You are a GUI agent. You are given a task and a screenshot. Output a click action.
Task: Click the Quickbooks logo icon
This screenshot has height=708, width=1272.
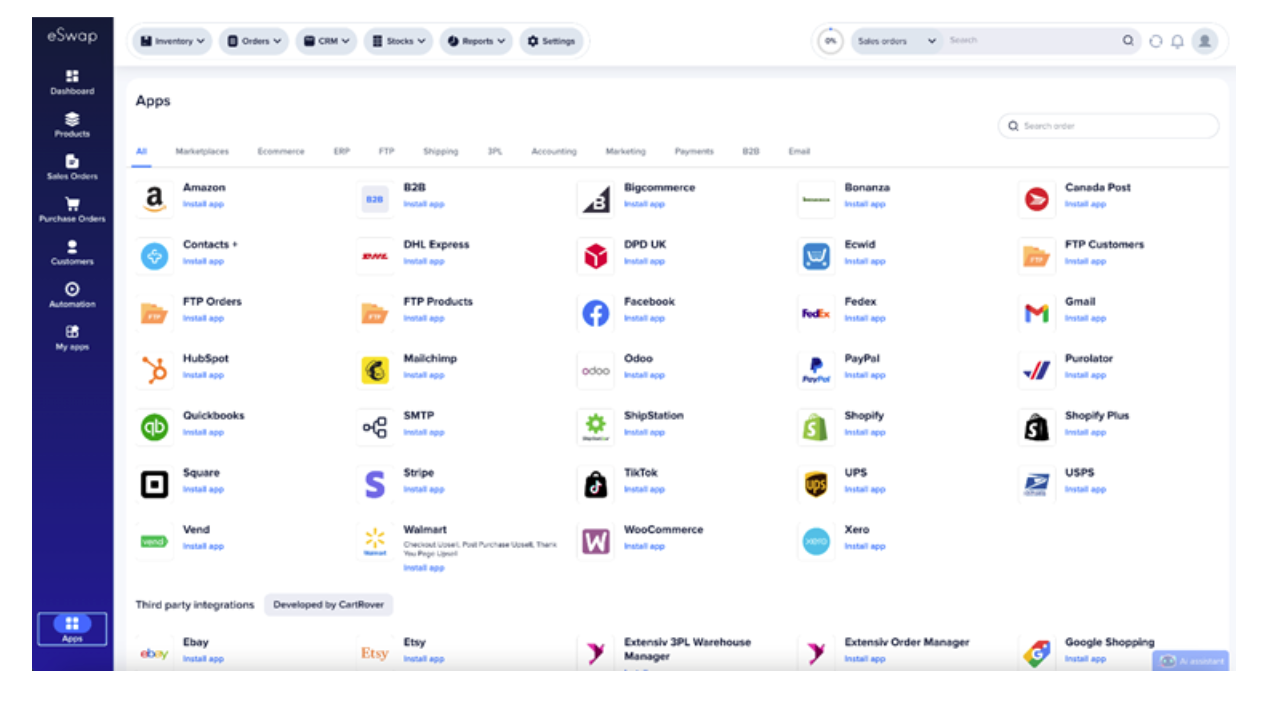154,427
